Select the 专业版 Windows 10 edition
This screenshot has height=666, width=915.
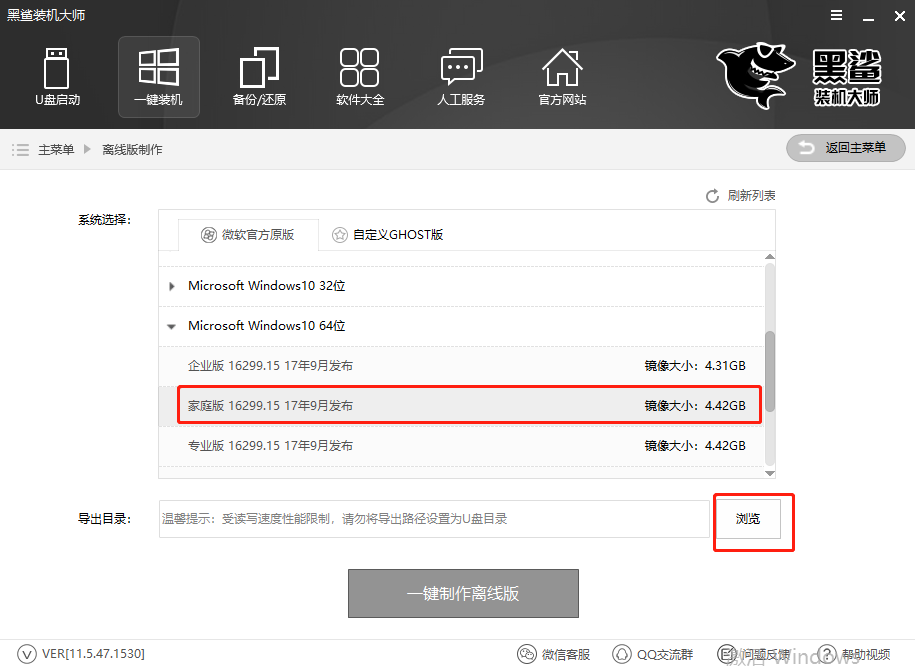point(400,445)
